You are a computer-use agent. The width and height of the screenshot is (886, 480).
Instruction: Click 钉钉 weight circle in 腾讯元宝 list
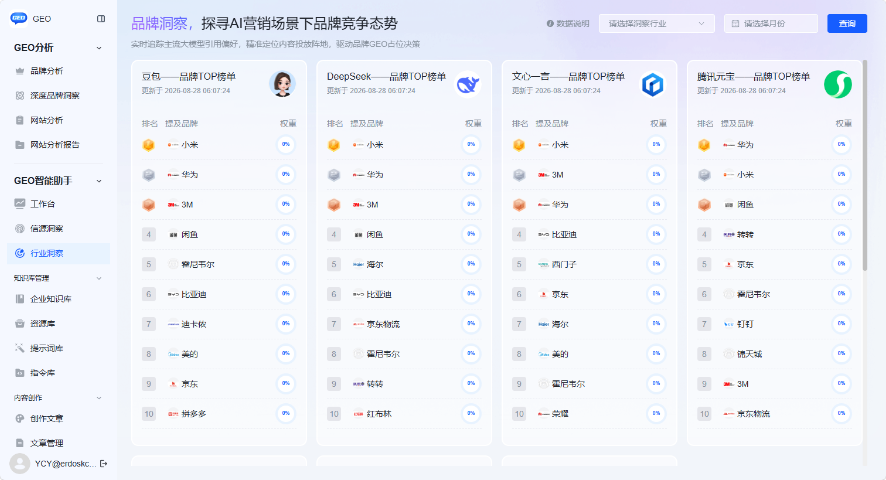point(841,324)
